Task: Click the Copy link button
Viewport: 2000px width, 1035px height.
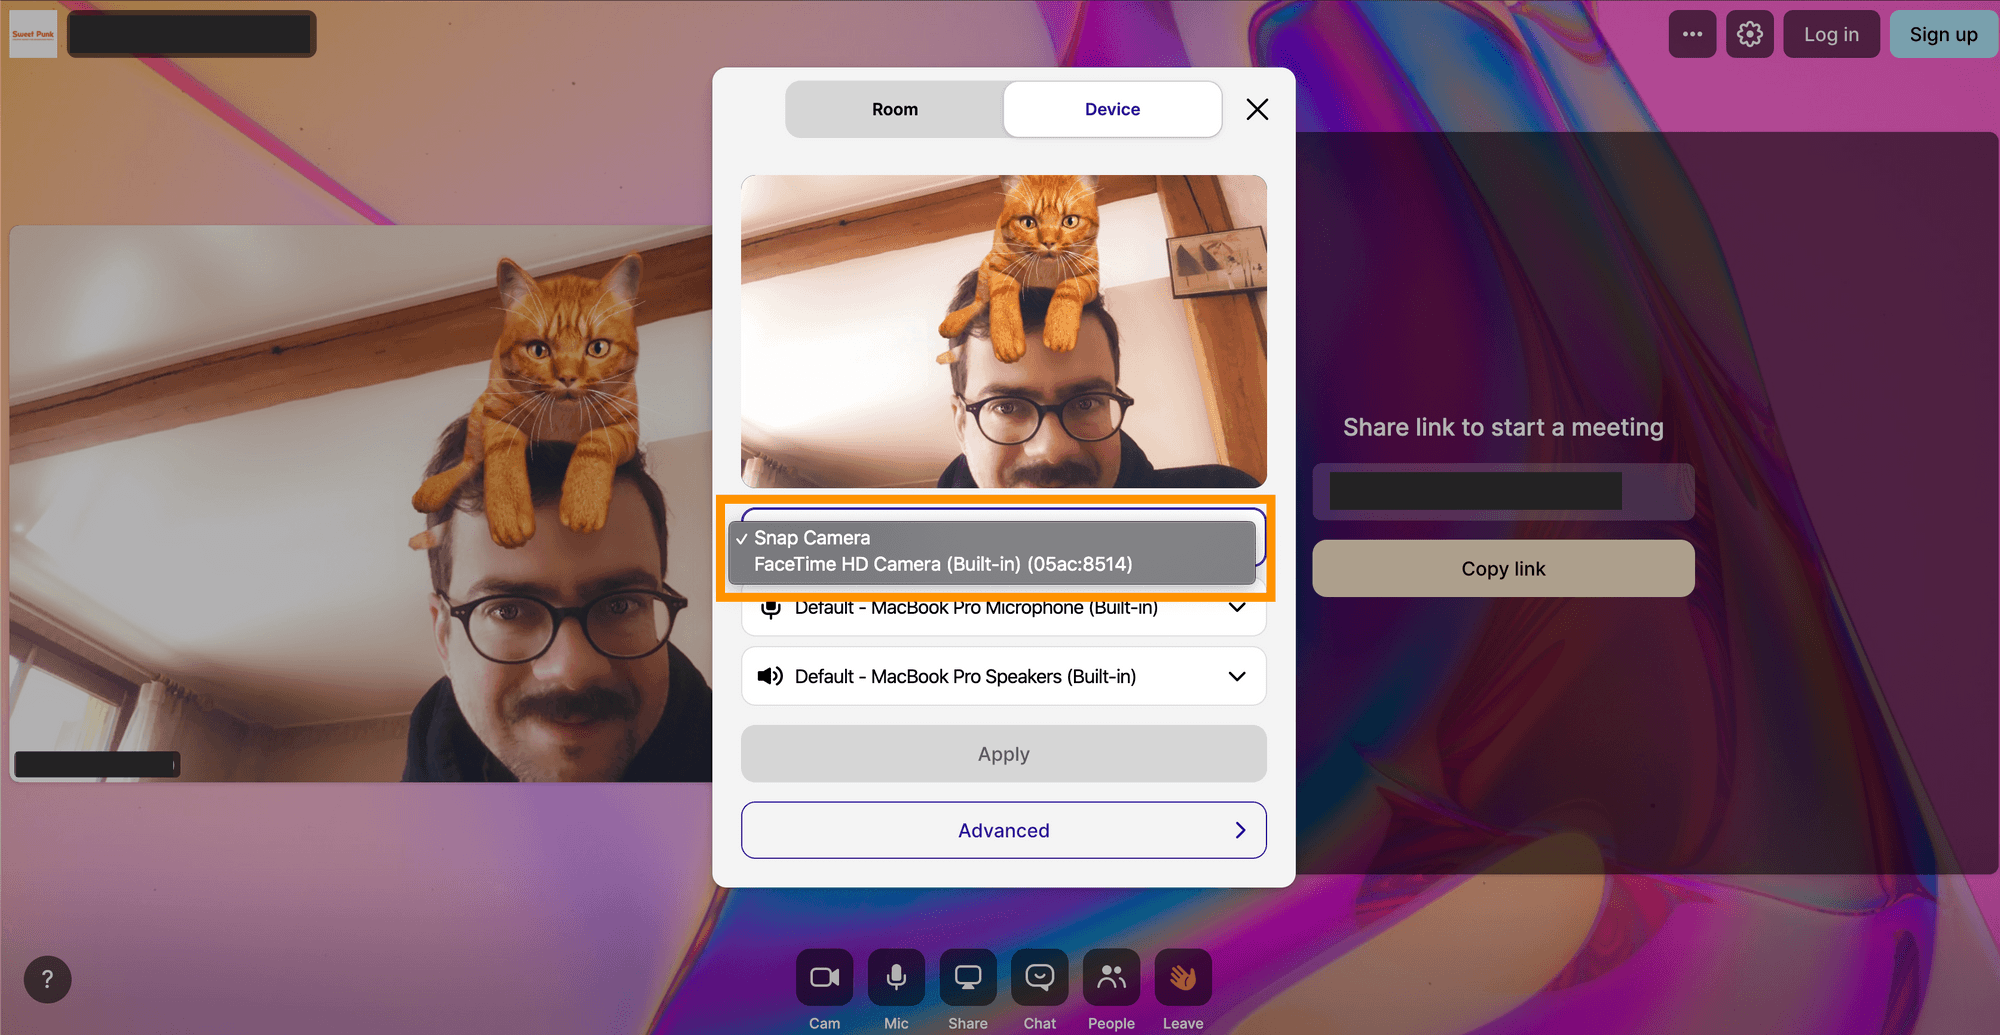Action: 1502,568
